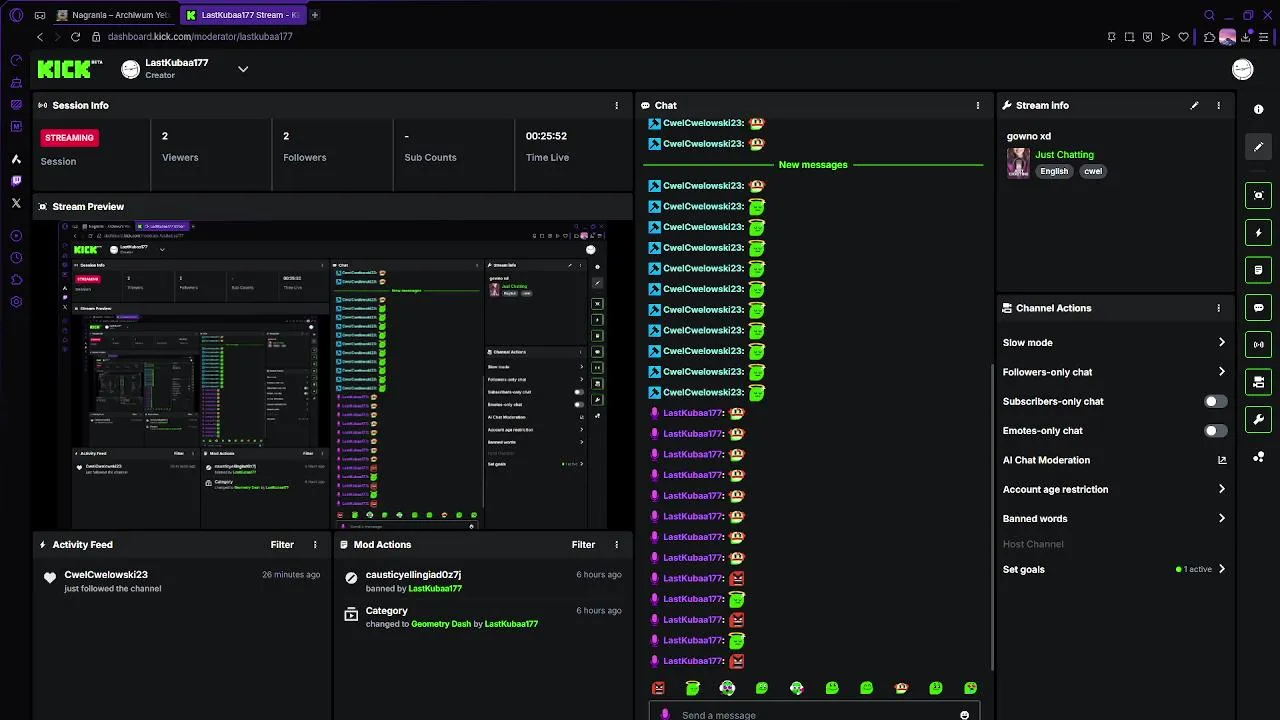Open Chat panel three-dot menu
This screenshot has height=720, width=1280.
(x=978, y=105)
